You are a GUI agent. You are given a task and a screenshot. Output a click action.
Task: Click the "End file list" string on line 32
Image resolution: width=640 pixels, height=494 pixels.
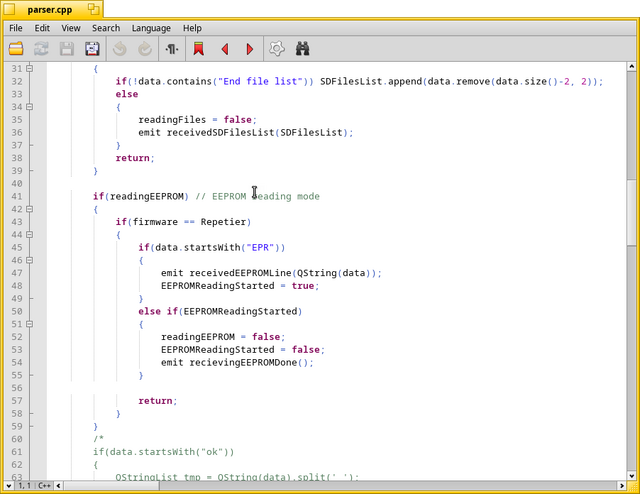260,81
